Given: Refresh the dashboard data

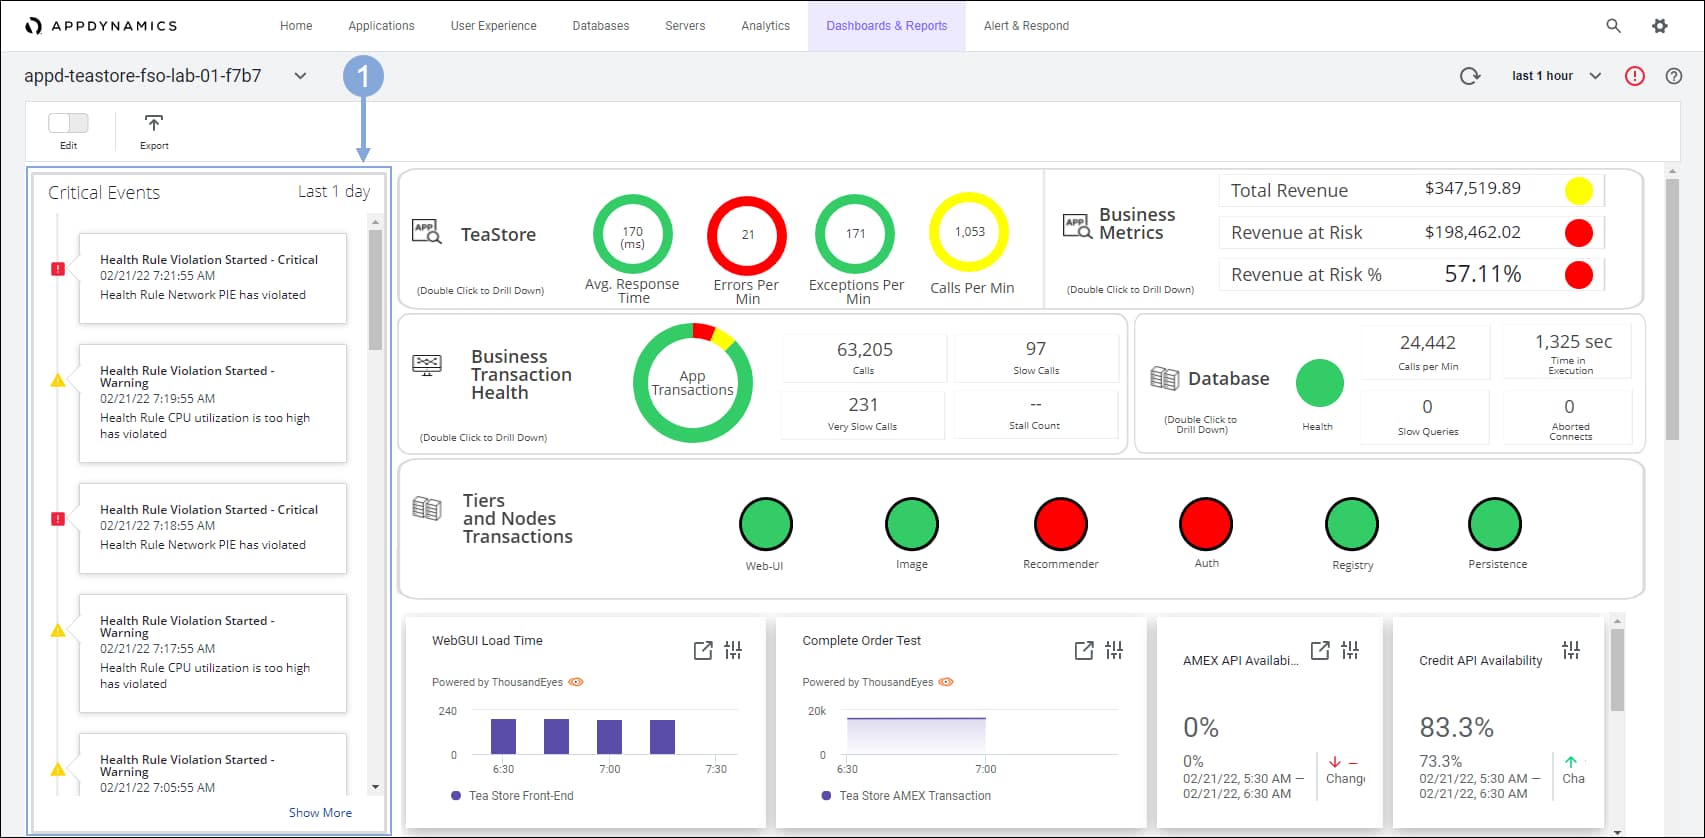Looking at the screenshot, I should [x=1469, y=76].
